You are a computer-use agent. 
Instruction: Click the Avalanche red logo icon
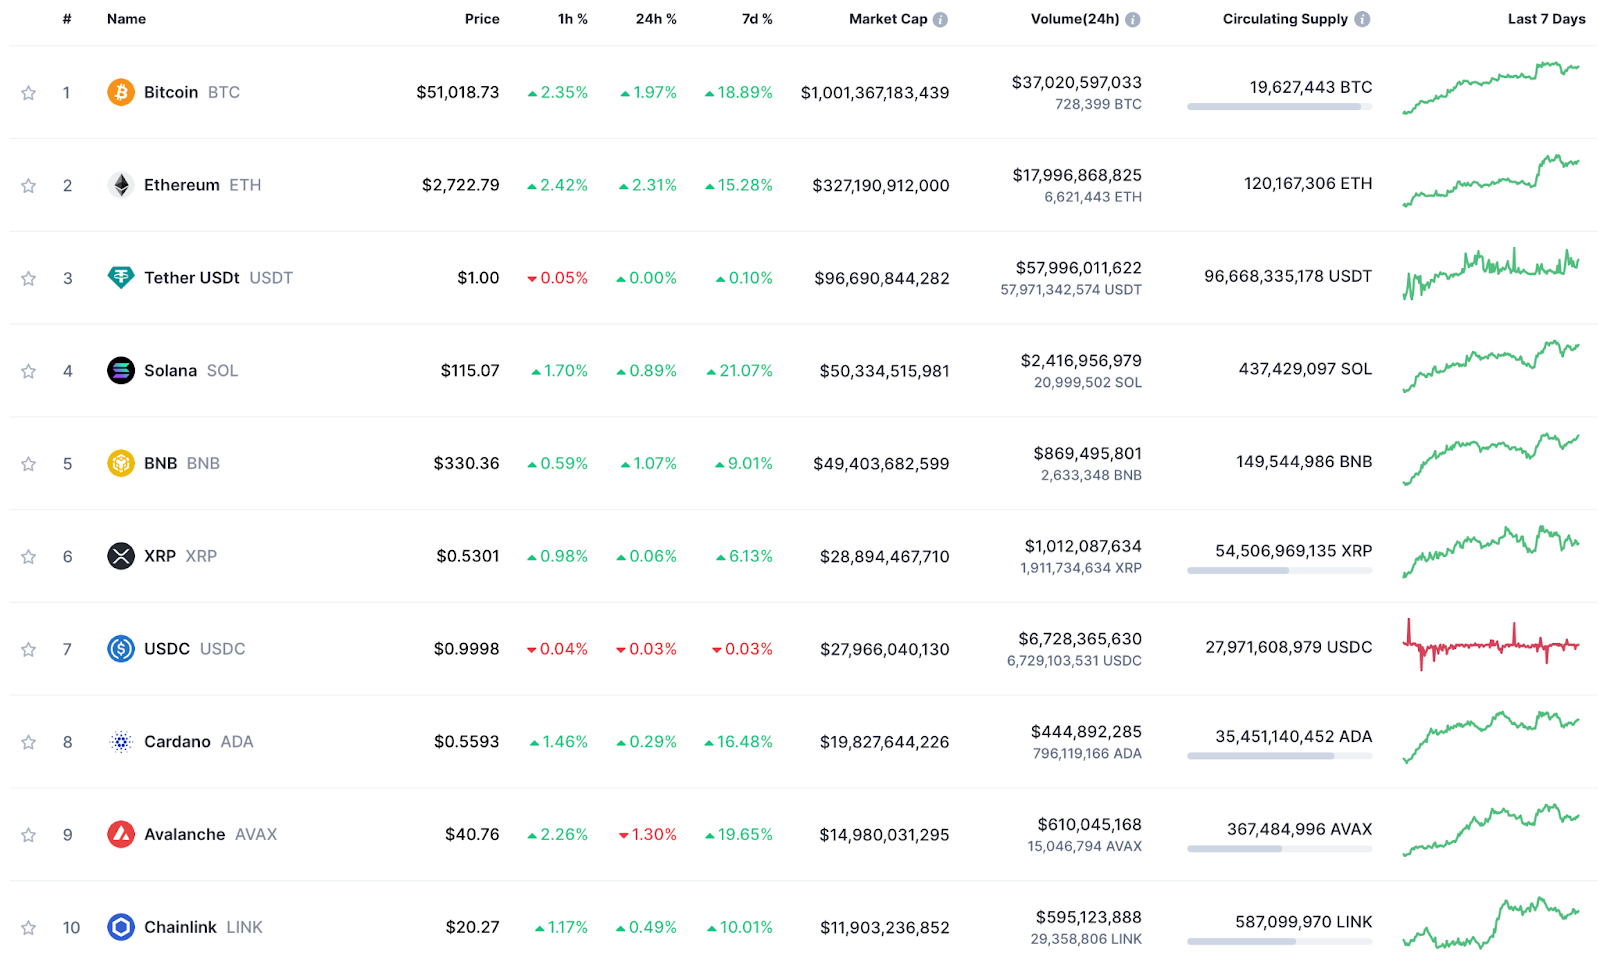tap(121, 834)
